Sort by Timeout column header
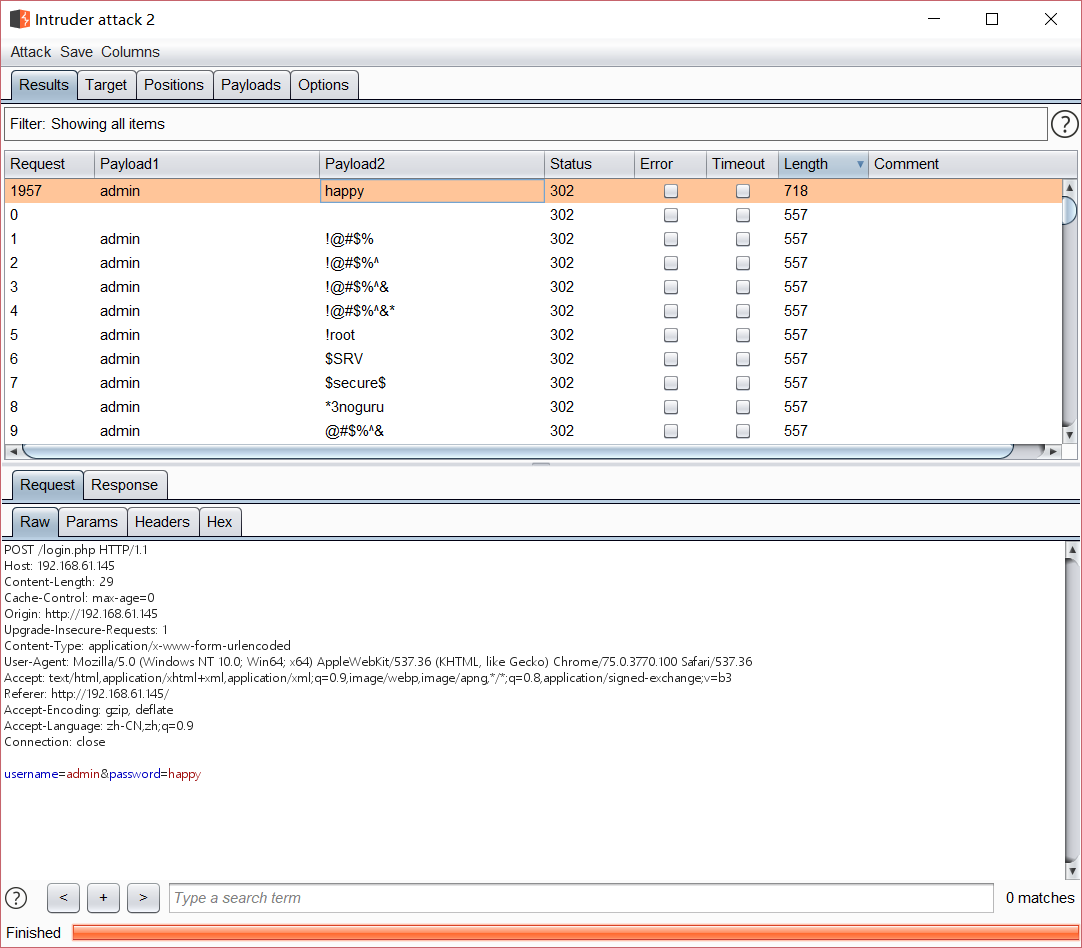This screenshot has height=948, width=1082. 742,164
